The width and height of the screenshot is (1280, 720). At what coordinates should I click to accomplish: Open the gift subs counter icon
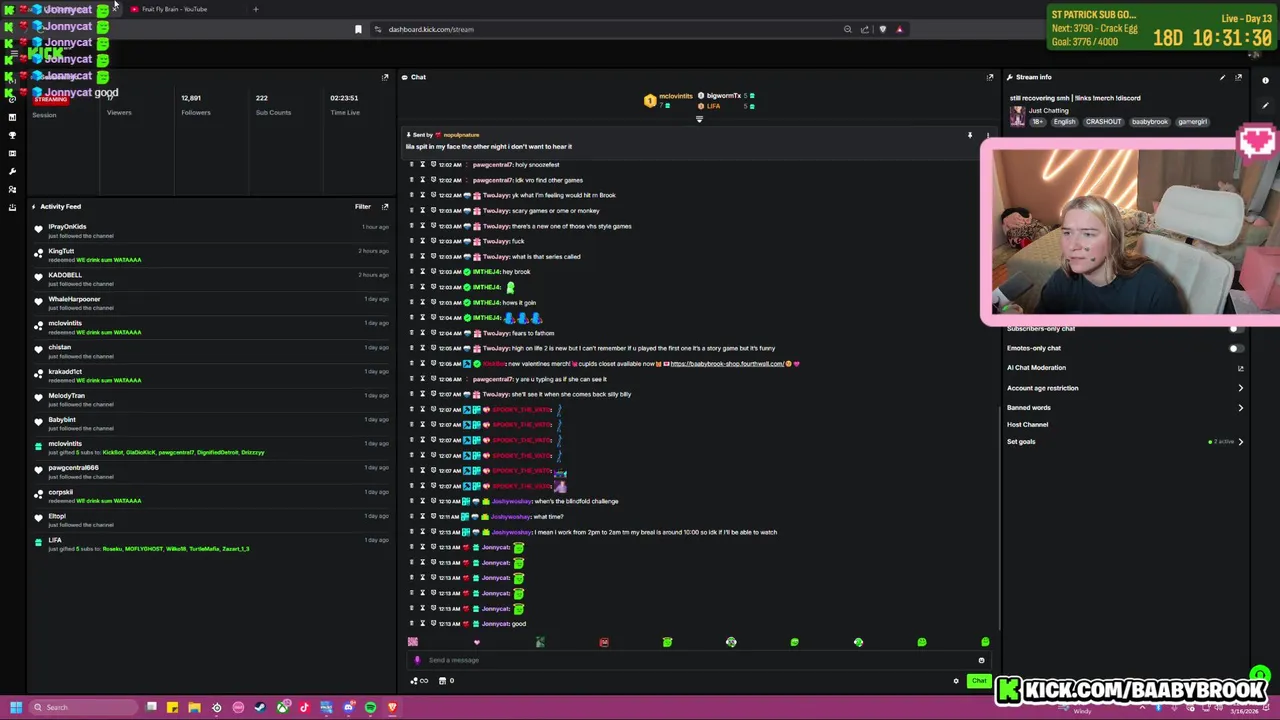click(447, 681)
